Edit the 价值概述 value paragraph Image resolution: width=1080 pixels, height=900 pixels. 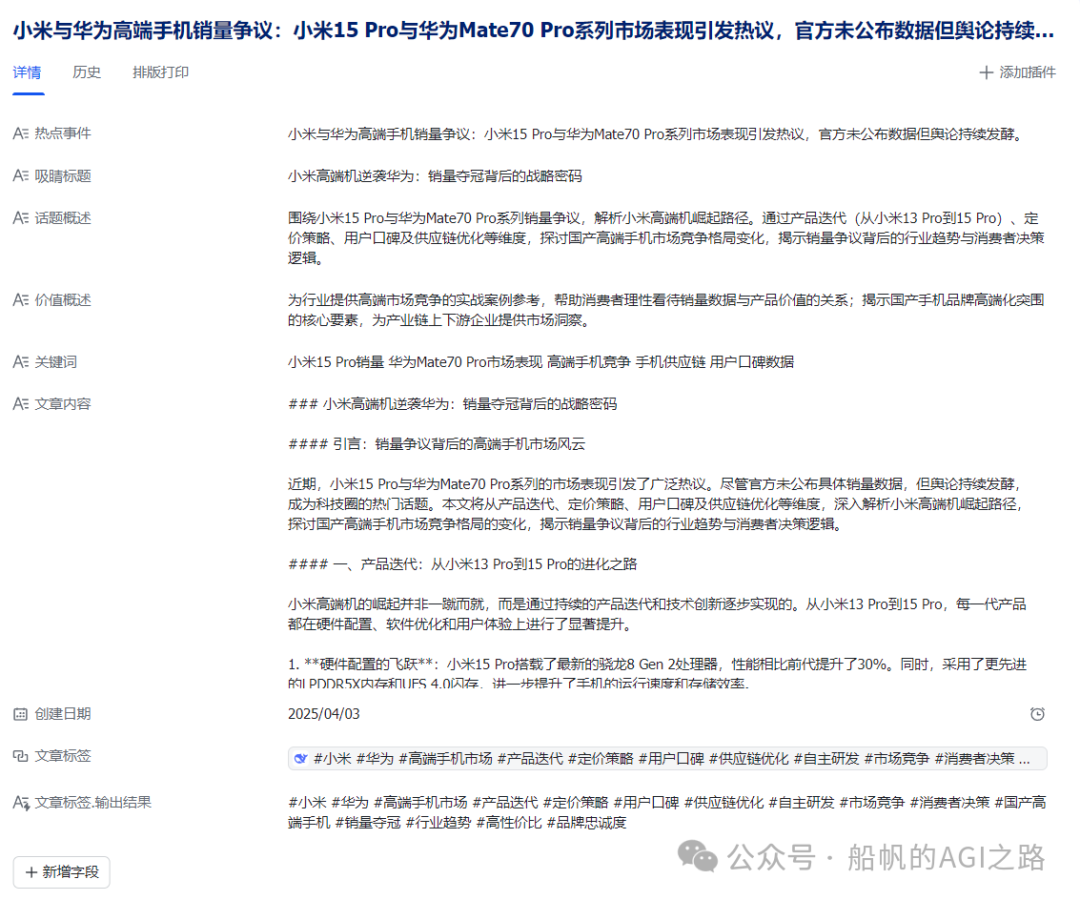point(666,310)
